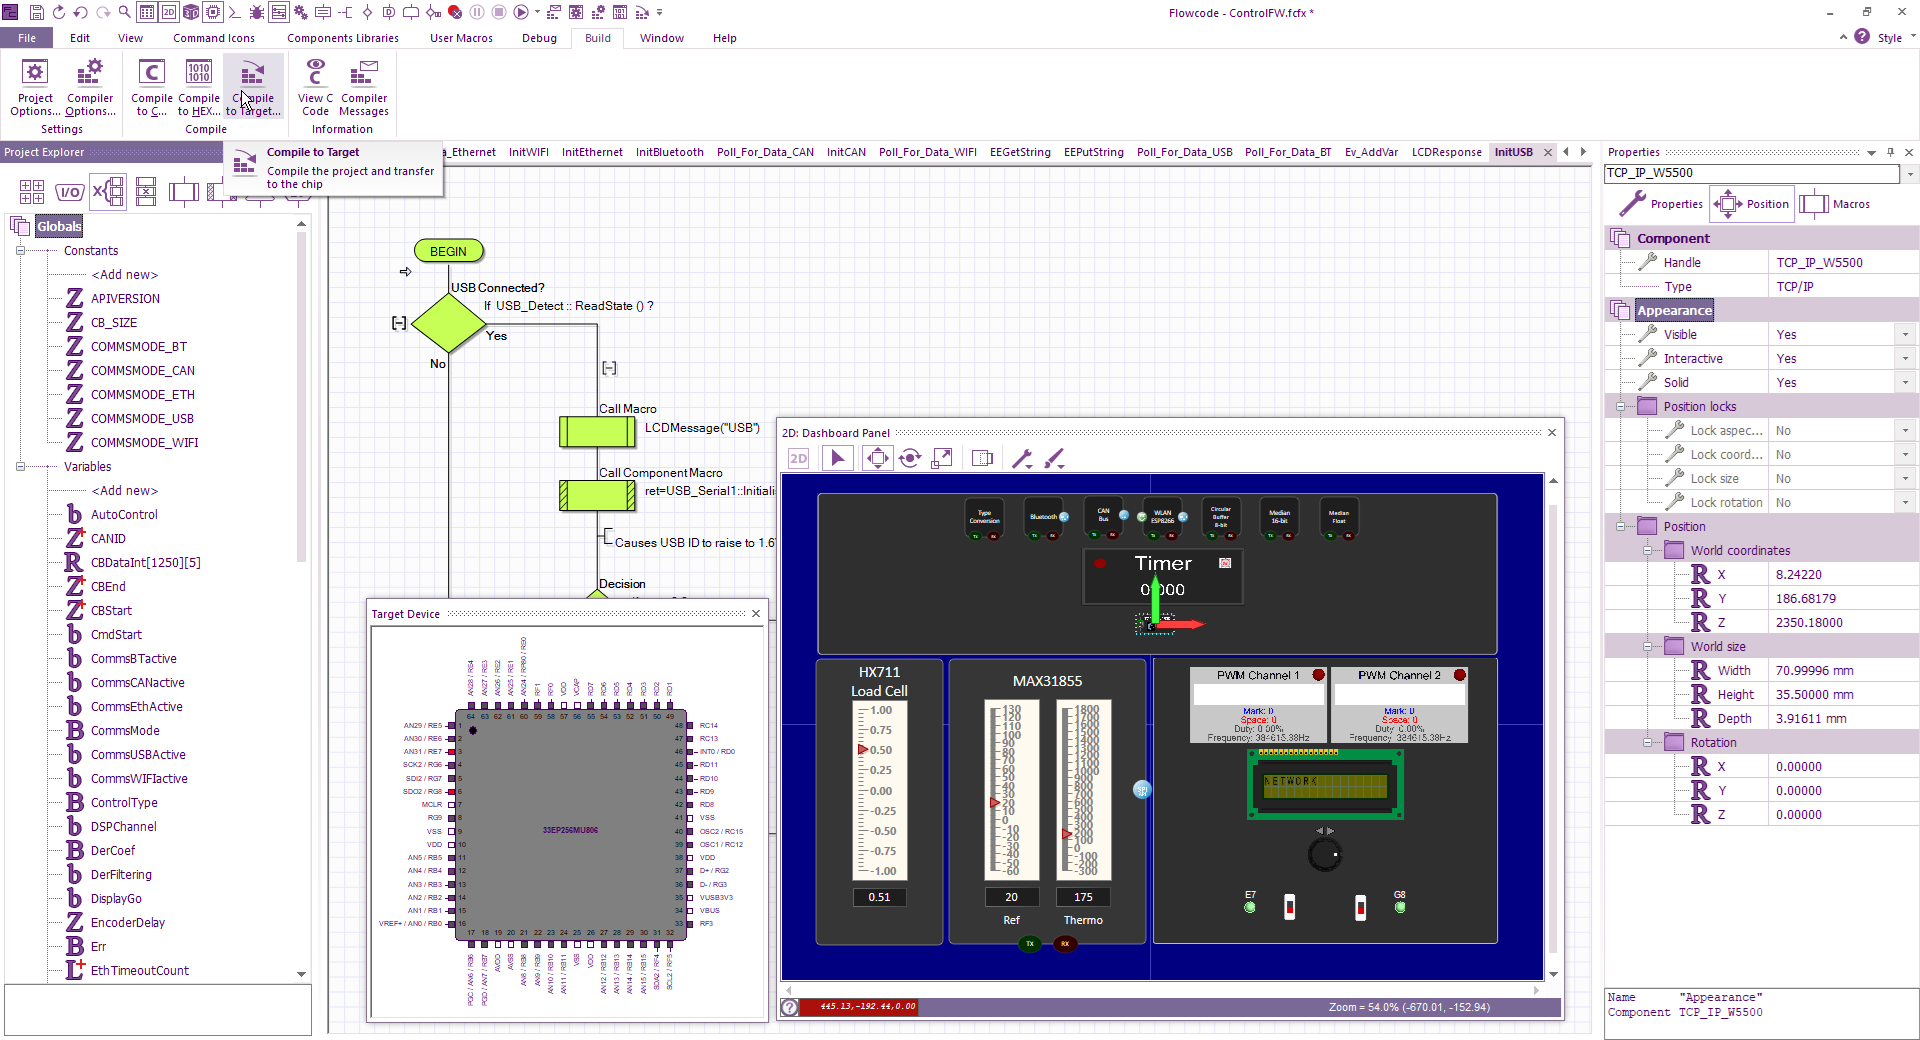Select the four-squares components icon in Project Explorer
The height and width of the screenshot is (1040, 1920).
(32, 192)
